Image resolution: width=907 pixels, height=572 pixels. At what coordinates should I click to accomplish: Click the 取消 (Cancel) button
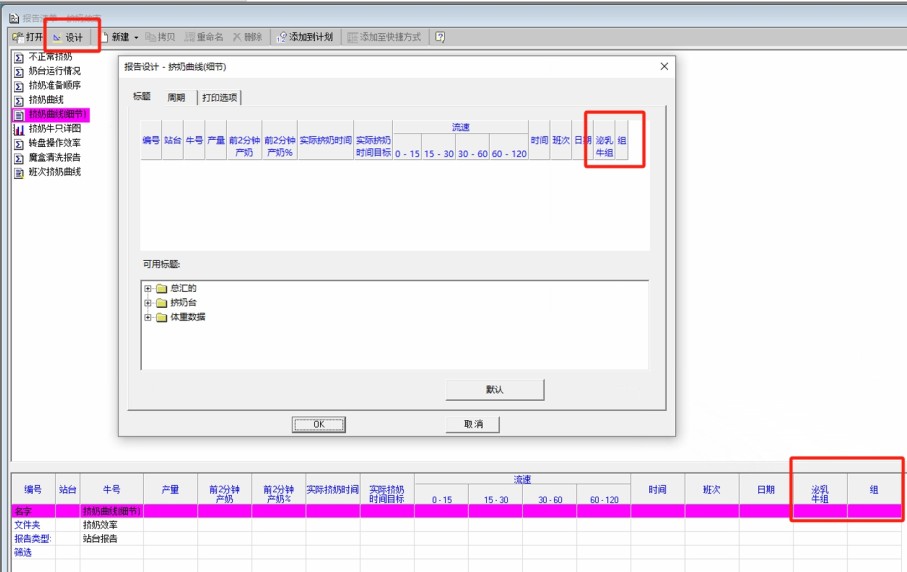coord(473,424)
